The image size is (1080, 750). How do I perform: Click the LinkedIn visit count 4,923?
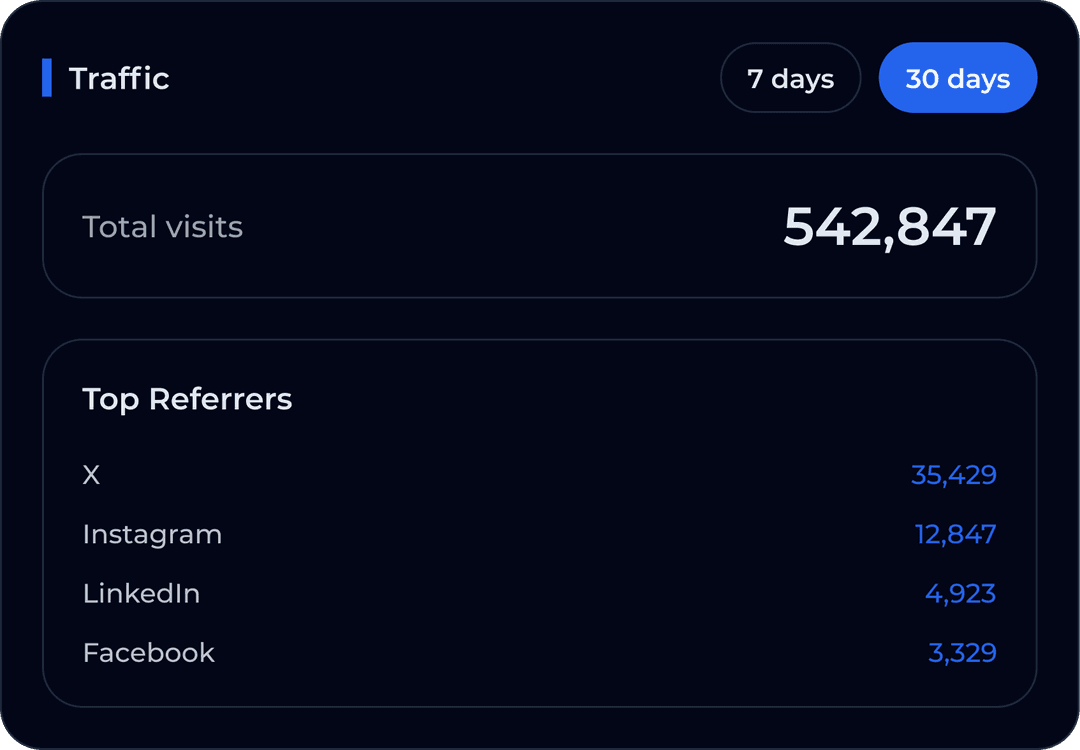click(x=960, y=593)
